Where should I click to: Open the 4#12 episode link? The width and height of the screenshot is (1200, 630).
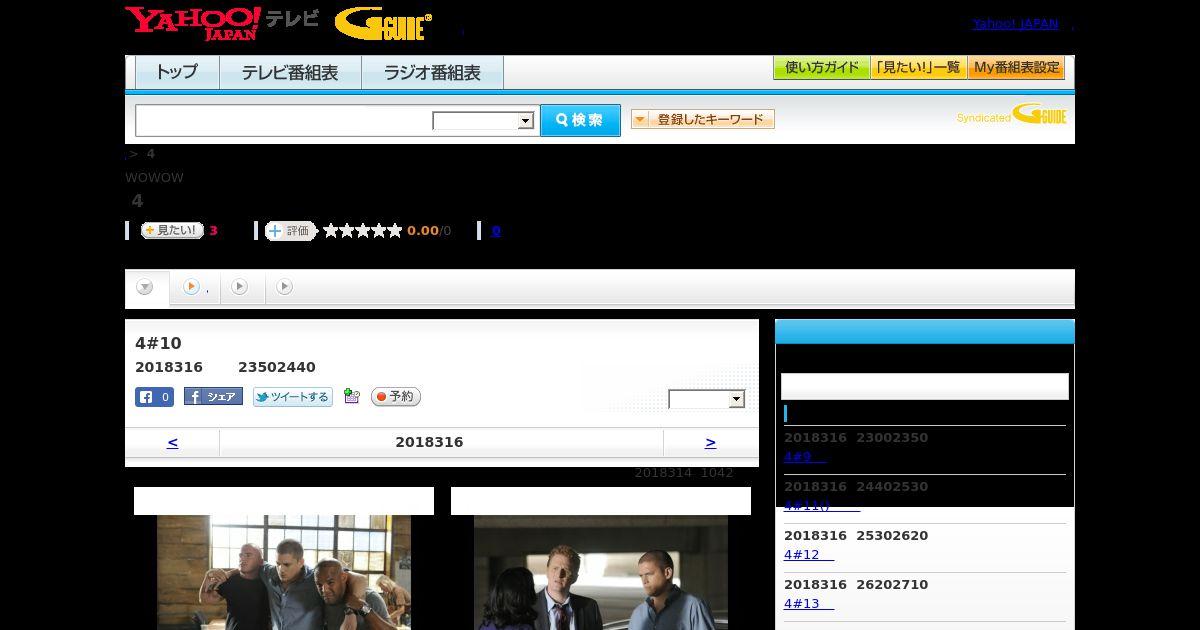[x=809, y=555]
